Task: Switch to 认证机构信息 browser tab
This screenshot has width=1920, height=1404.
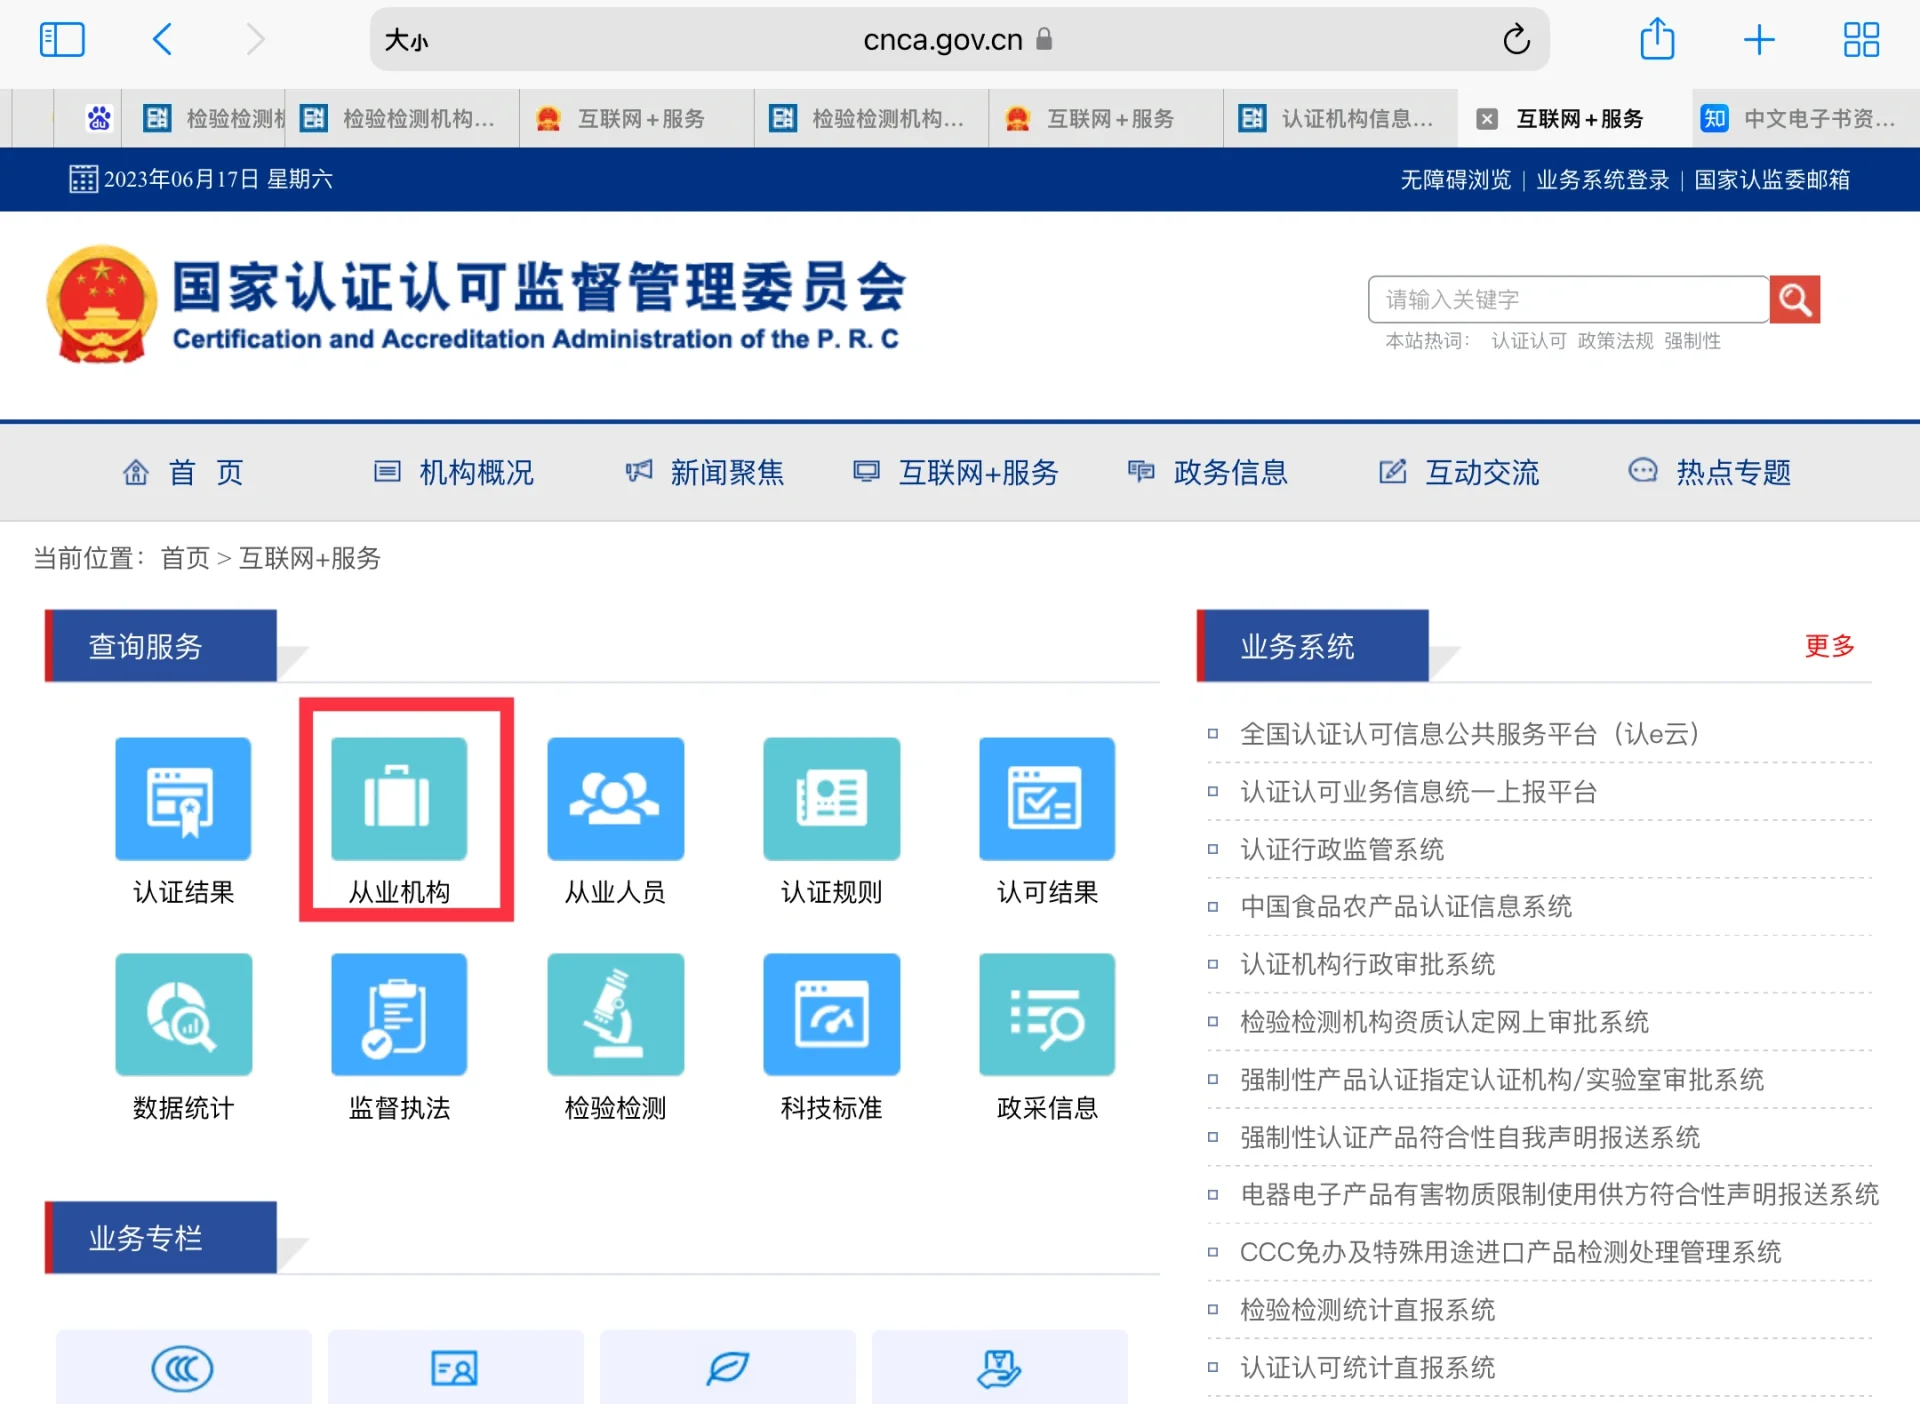Action: 1340,119
